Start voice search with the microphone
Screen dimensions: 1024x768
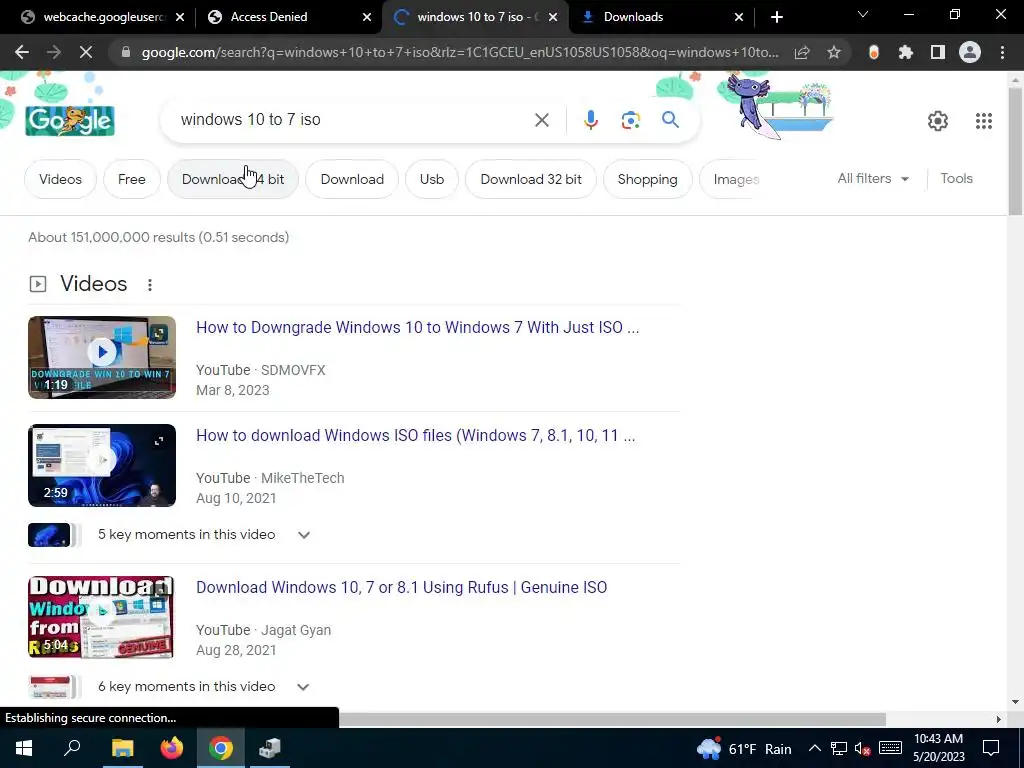590,120
